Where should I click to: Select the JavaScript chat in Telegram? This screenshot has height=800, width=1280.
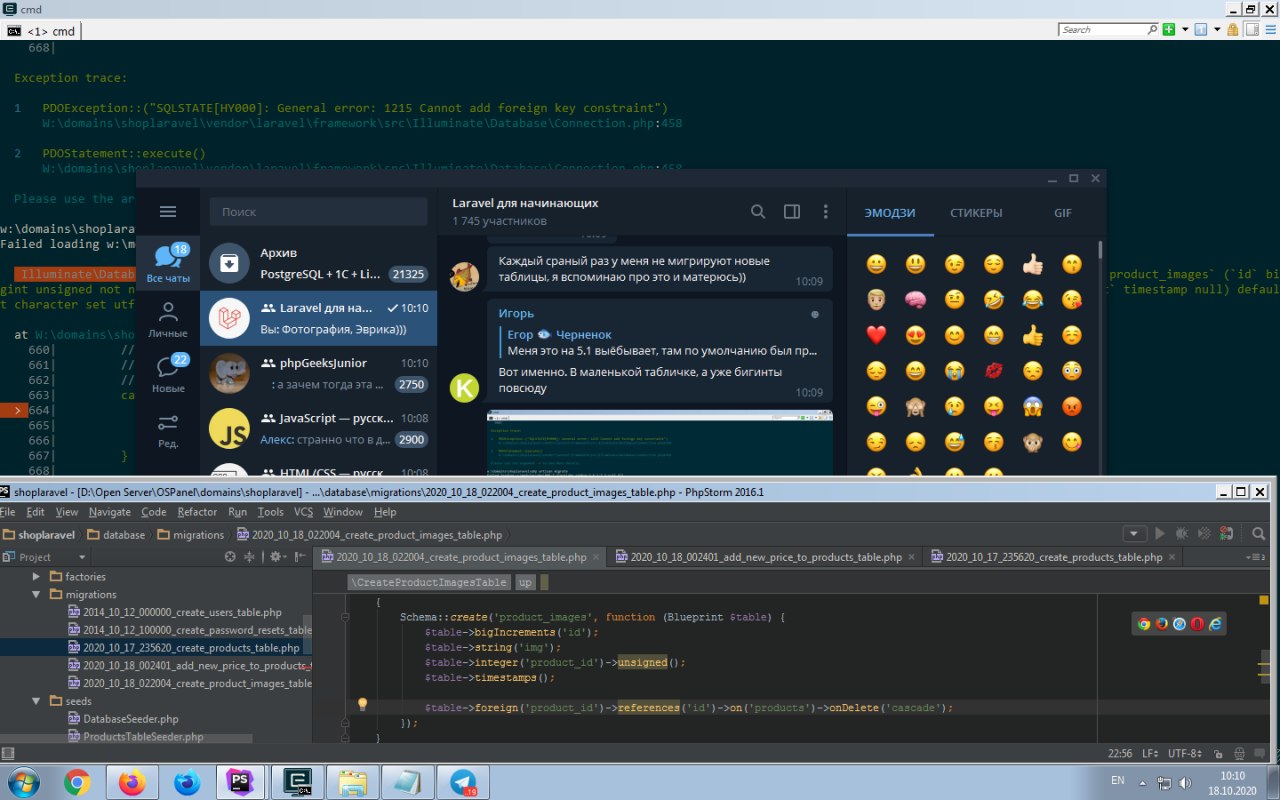[x=318, y=428]
